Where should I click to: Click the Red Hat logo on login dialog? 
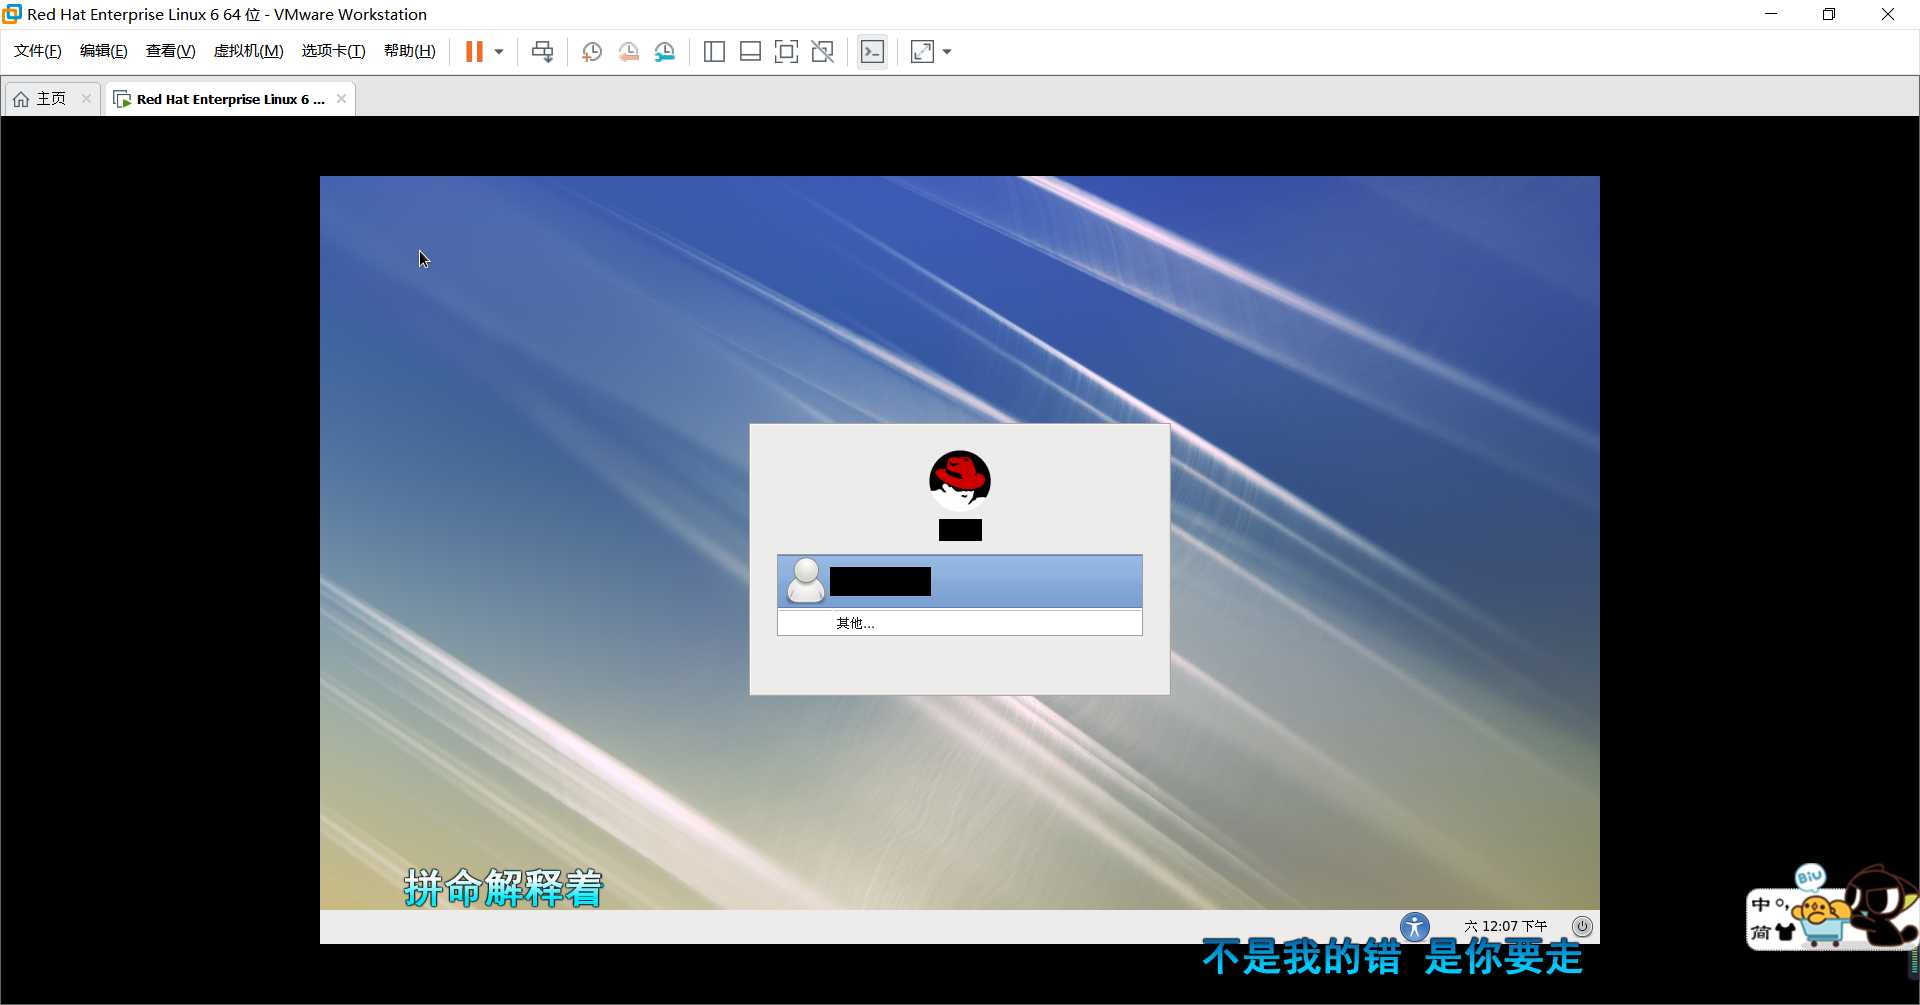[x=960, y=479]
